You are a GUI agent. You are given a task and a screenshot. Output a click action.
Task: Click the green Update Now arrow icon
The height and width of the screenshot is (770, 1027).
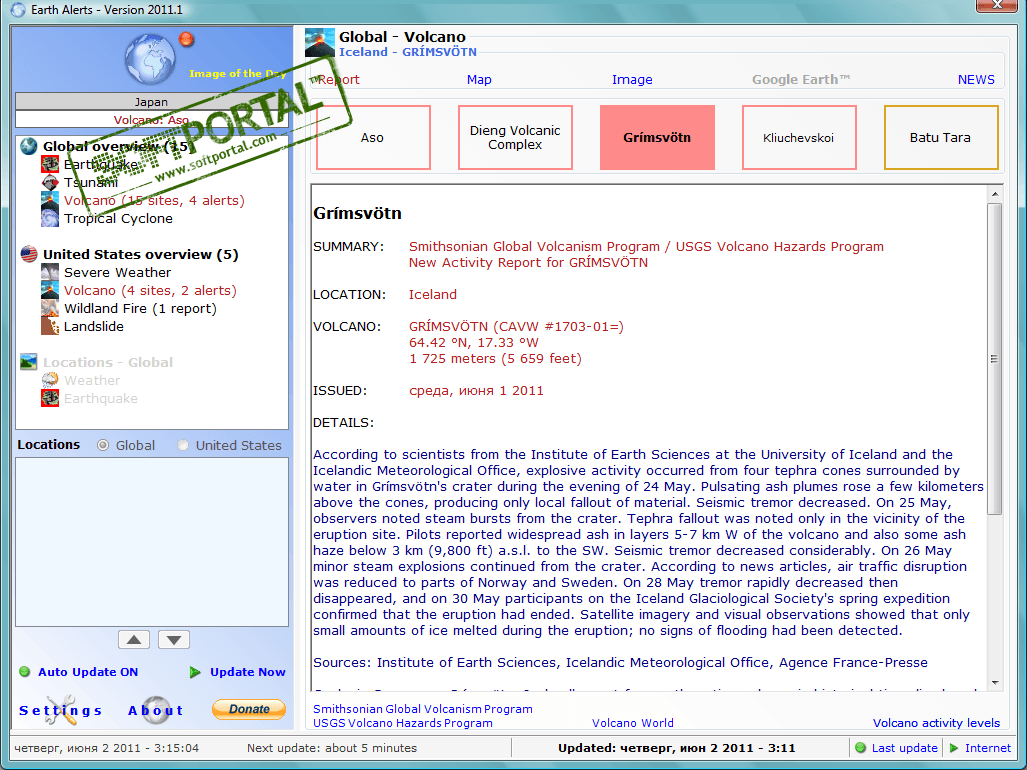[x=195, y=672]
